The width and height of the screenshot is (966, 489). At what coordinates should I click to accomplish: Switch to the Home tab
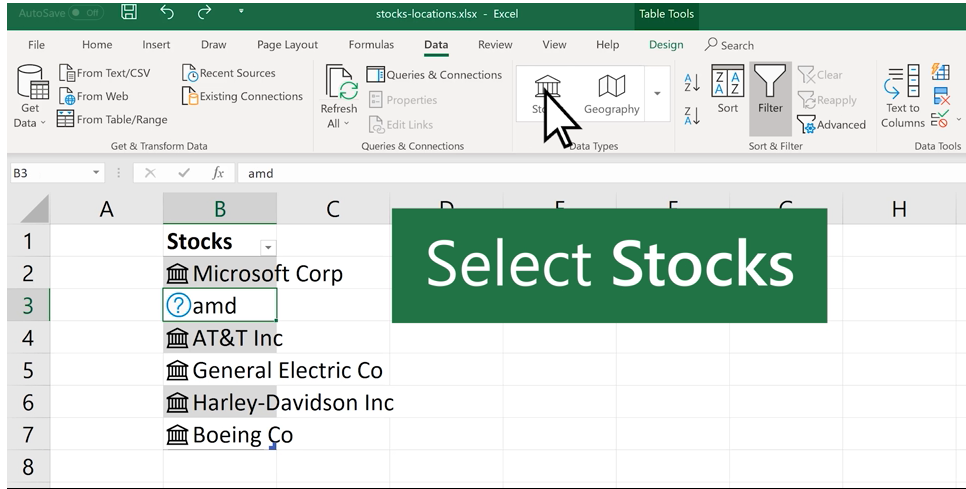[97, 45]
